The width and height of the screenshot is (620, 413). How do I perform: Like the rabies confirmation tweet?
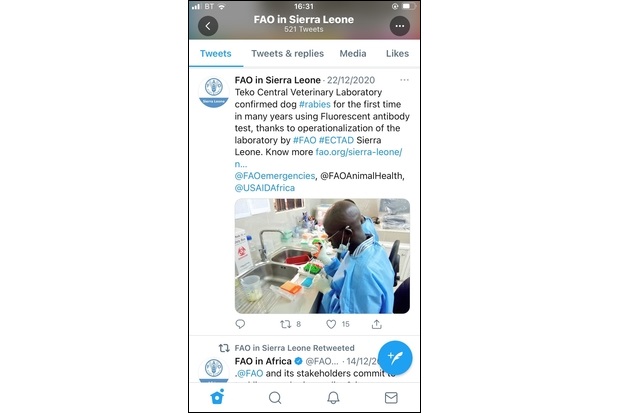[x=331, y=324]
